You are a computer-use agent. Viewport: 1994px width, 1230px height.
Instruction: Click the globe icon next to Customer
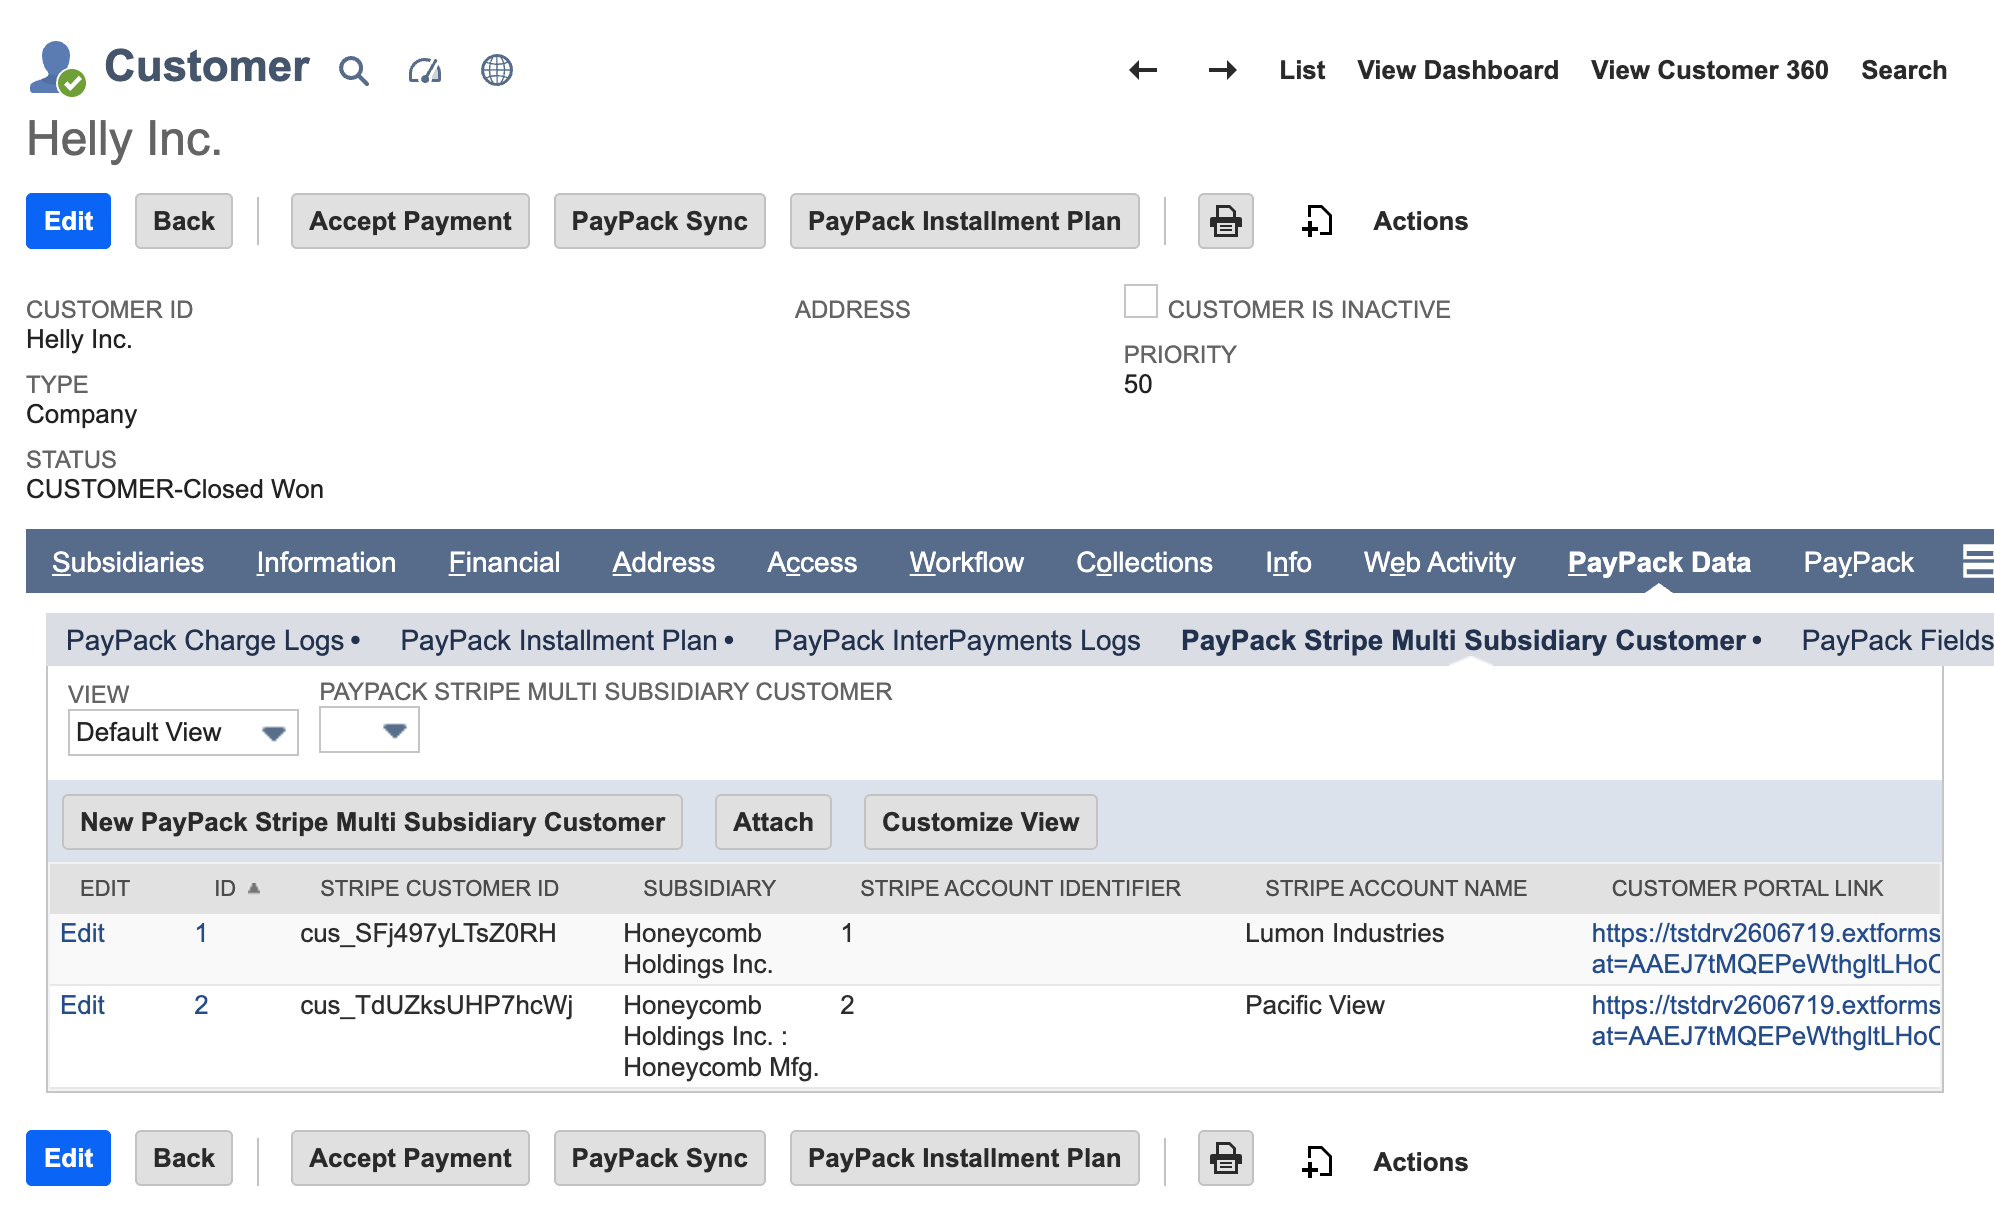point(496,70)
